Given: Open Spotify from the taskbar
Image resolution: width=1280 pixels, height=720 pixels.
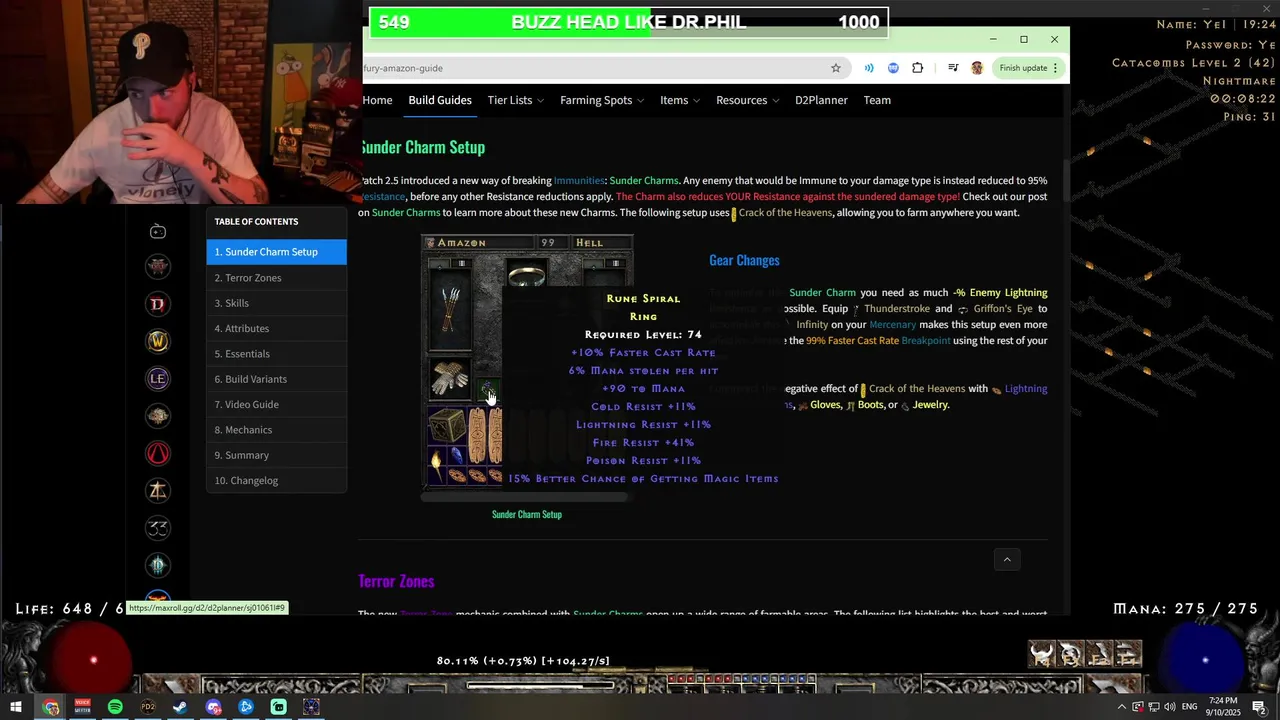Looking at the screenshot, I should [x=115, y=707].
